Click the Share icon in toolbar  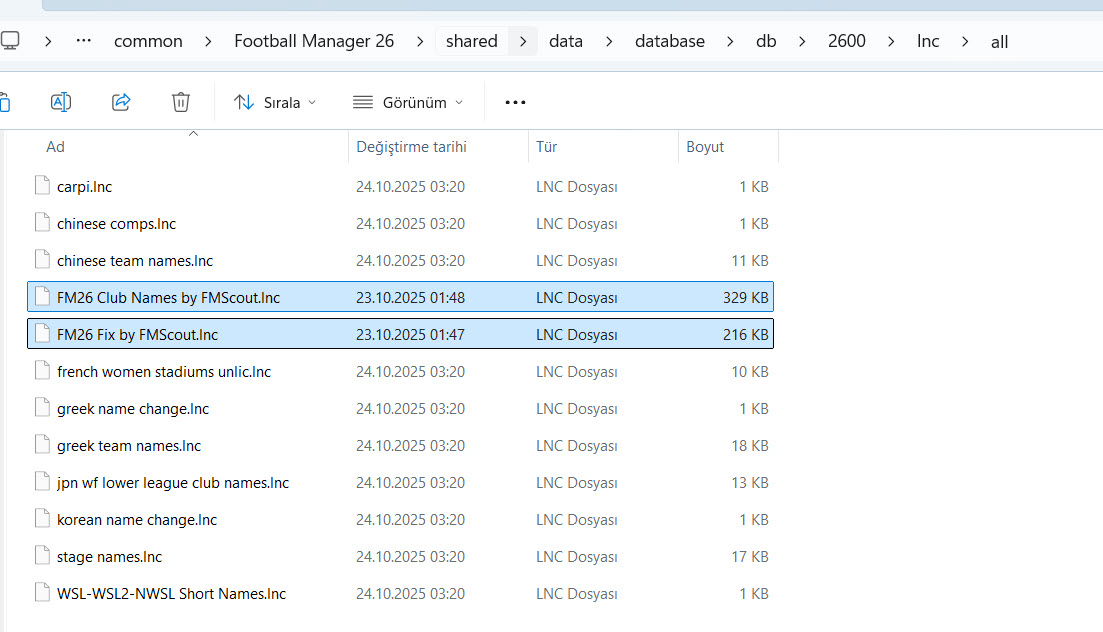[x=121, y=102]
